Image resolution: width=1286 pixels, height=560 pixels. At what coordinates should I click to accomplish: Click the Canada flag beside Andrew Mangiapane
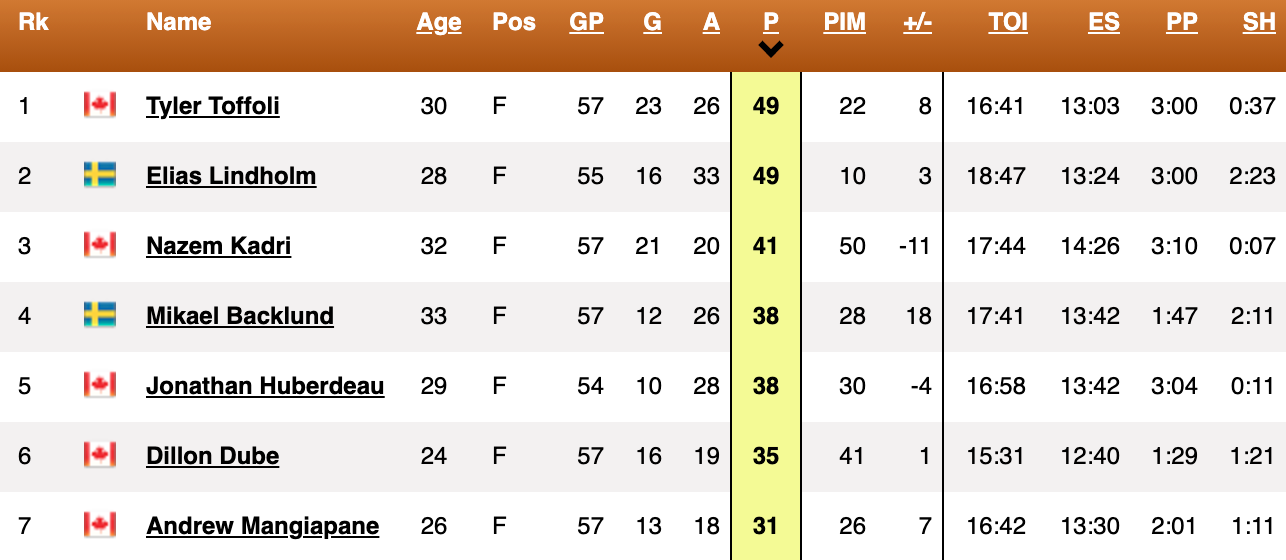click(x=100, y=525)
